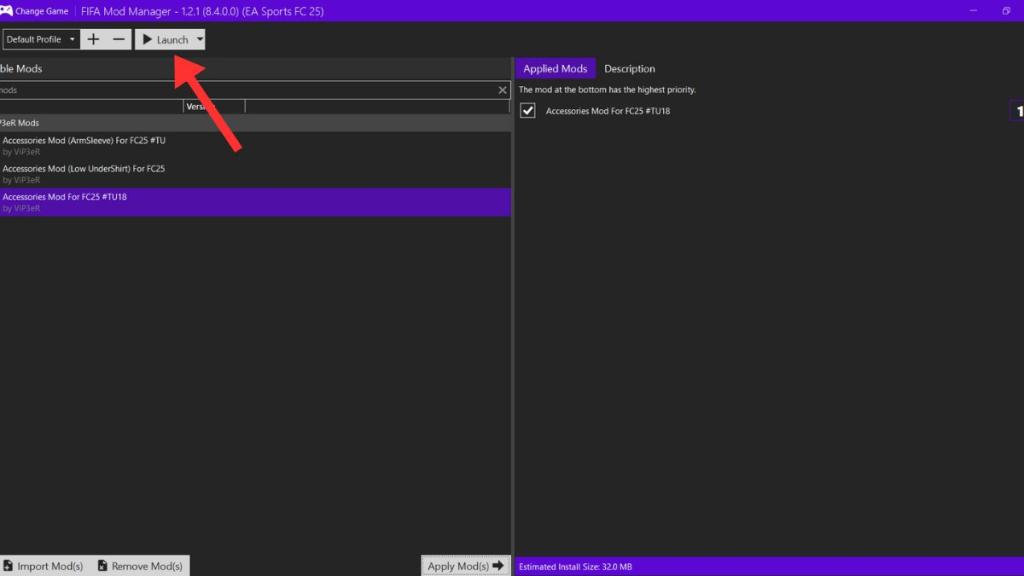Click the plus icon to add a profile

pos(92,39)
